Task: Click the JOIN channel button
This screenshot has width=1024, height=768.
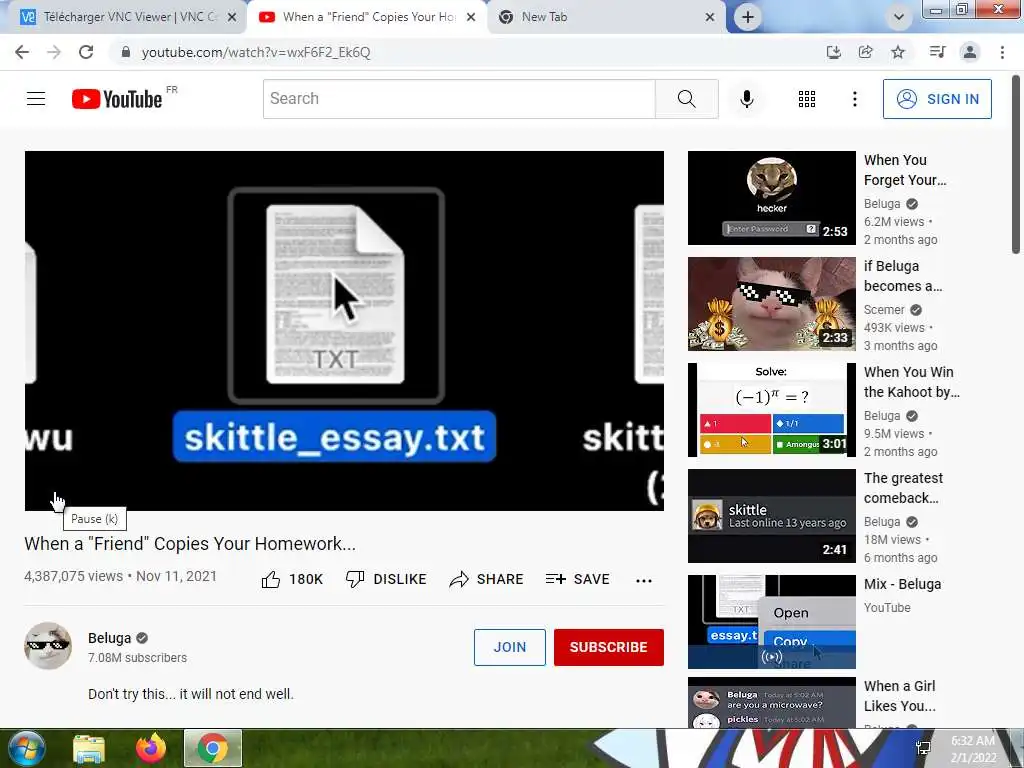Action: pyautogui.click(x=509, y=647)
